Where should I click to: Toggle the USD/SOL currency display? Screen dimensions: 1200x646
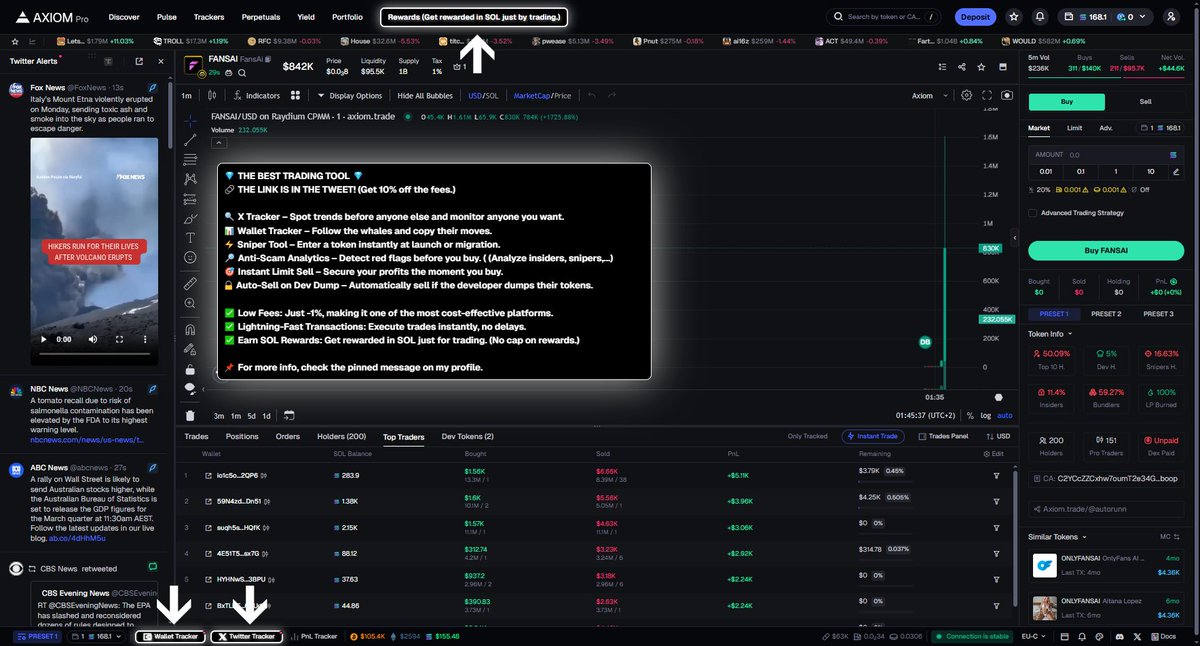click(484, 96)
